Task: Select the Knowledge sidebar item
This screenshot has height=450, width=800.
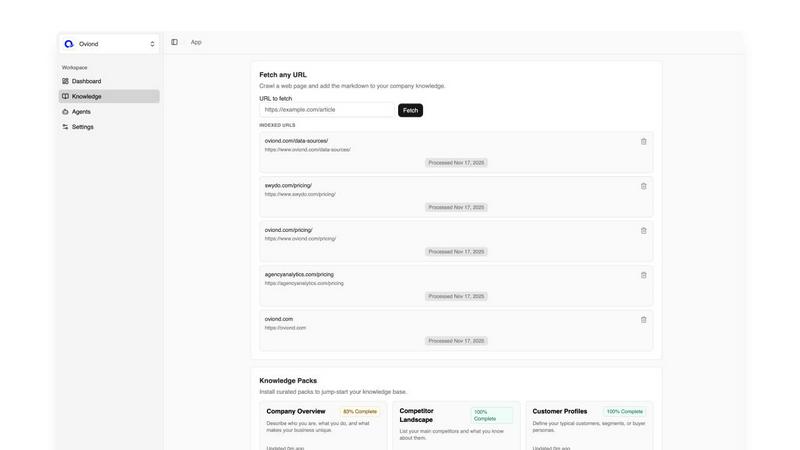Action: [109, 96]
